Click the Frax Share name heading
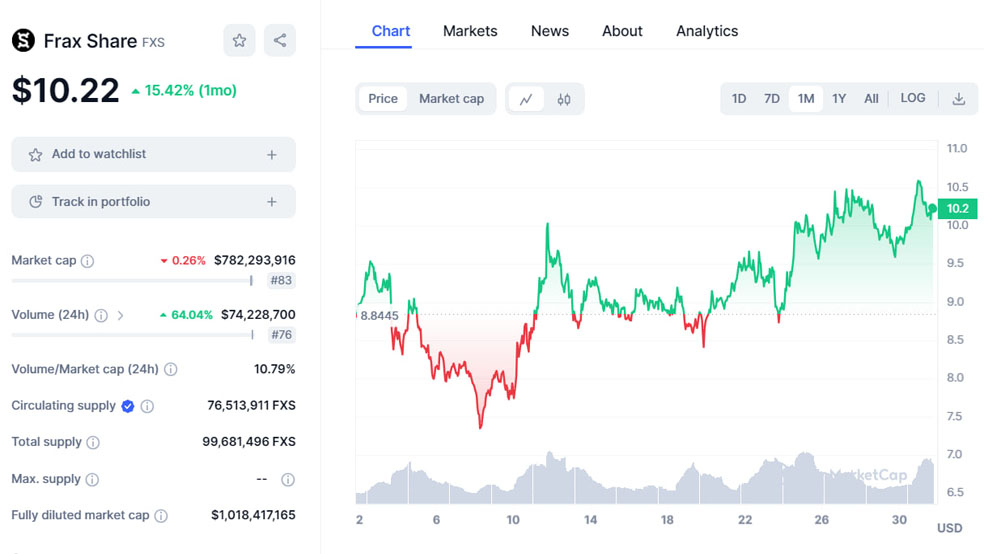 click(x=90, y=41)
